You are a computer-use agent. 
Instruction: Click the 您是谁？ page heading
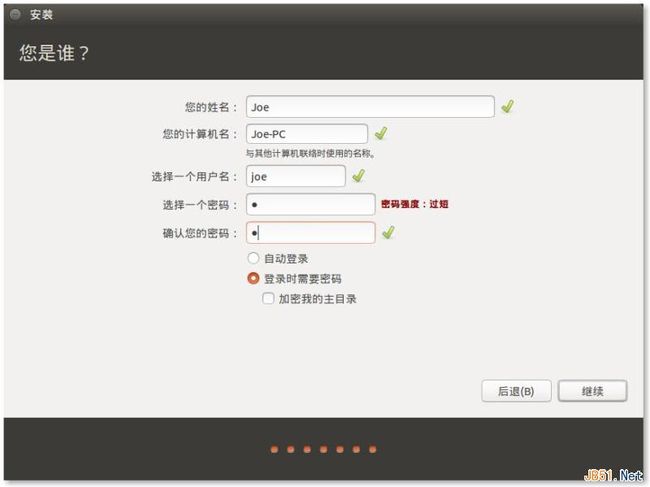[55, 54]
